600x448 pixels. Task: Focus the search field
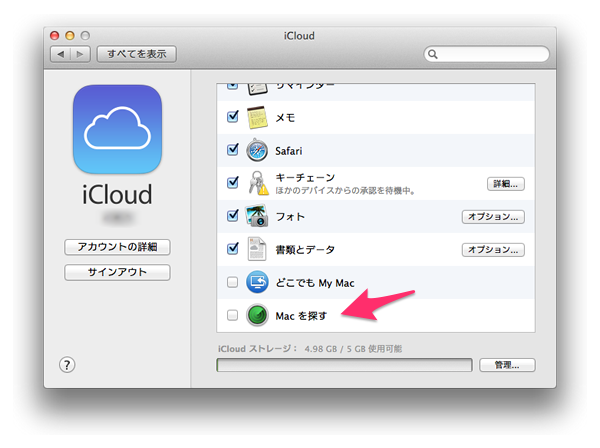(x=486, y=54)
